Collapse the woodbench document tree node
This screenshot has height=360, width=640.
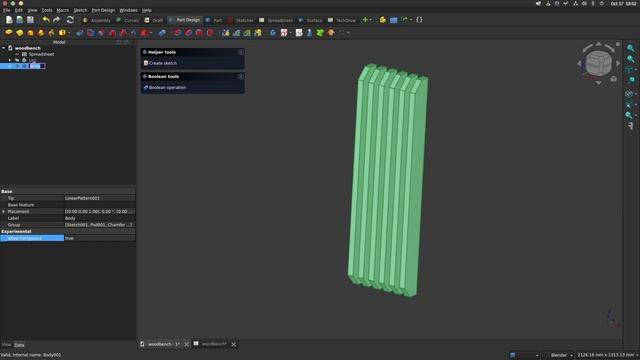point(4,48)
